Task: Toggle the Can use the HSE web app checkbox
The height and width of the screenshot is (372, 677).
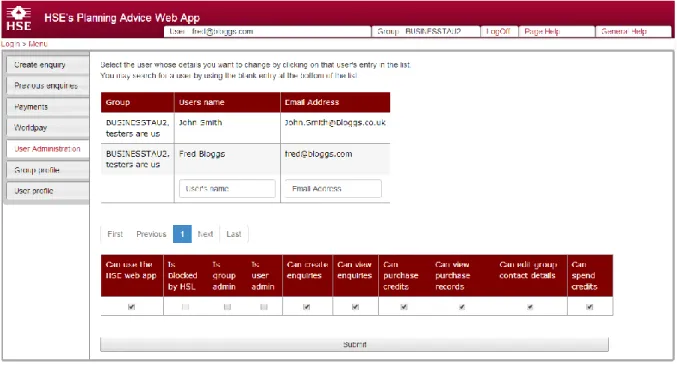Action: click(x=131, y=307)
